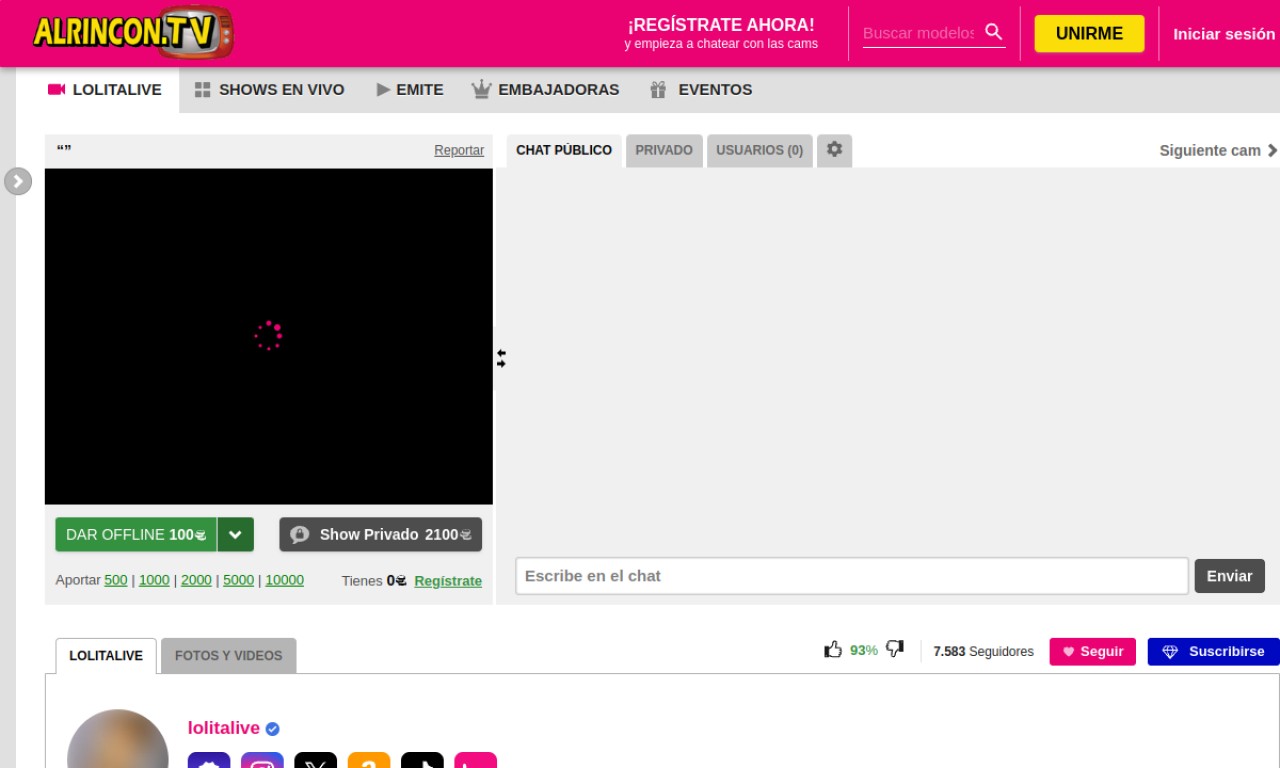The width and height of the screenshot is (1280, 768).
Task: Select the LOLITALIVE profile tab
Action: coord(106,656)
